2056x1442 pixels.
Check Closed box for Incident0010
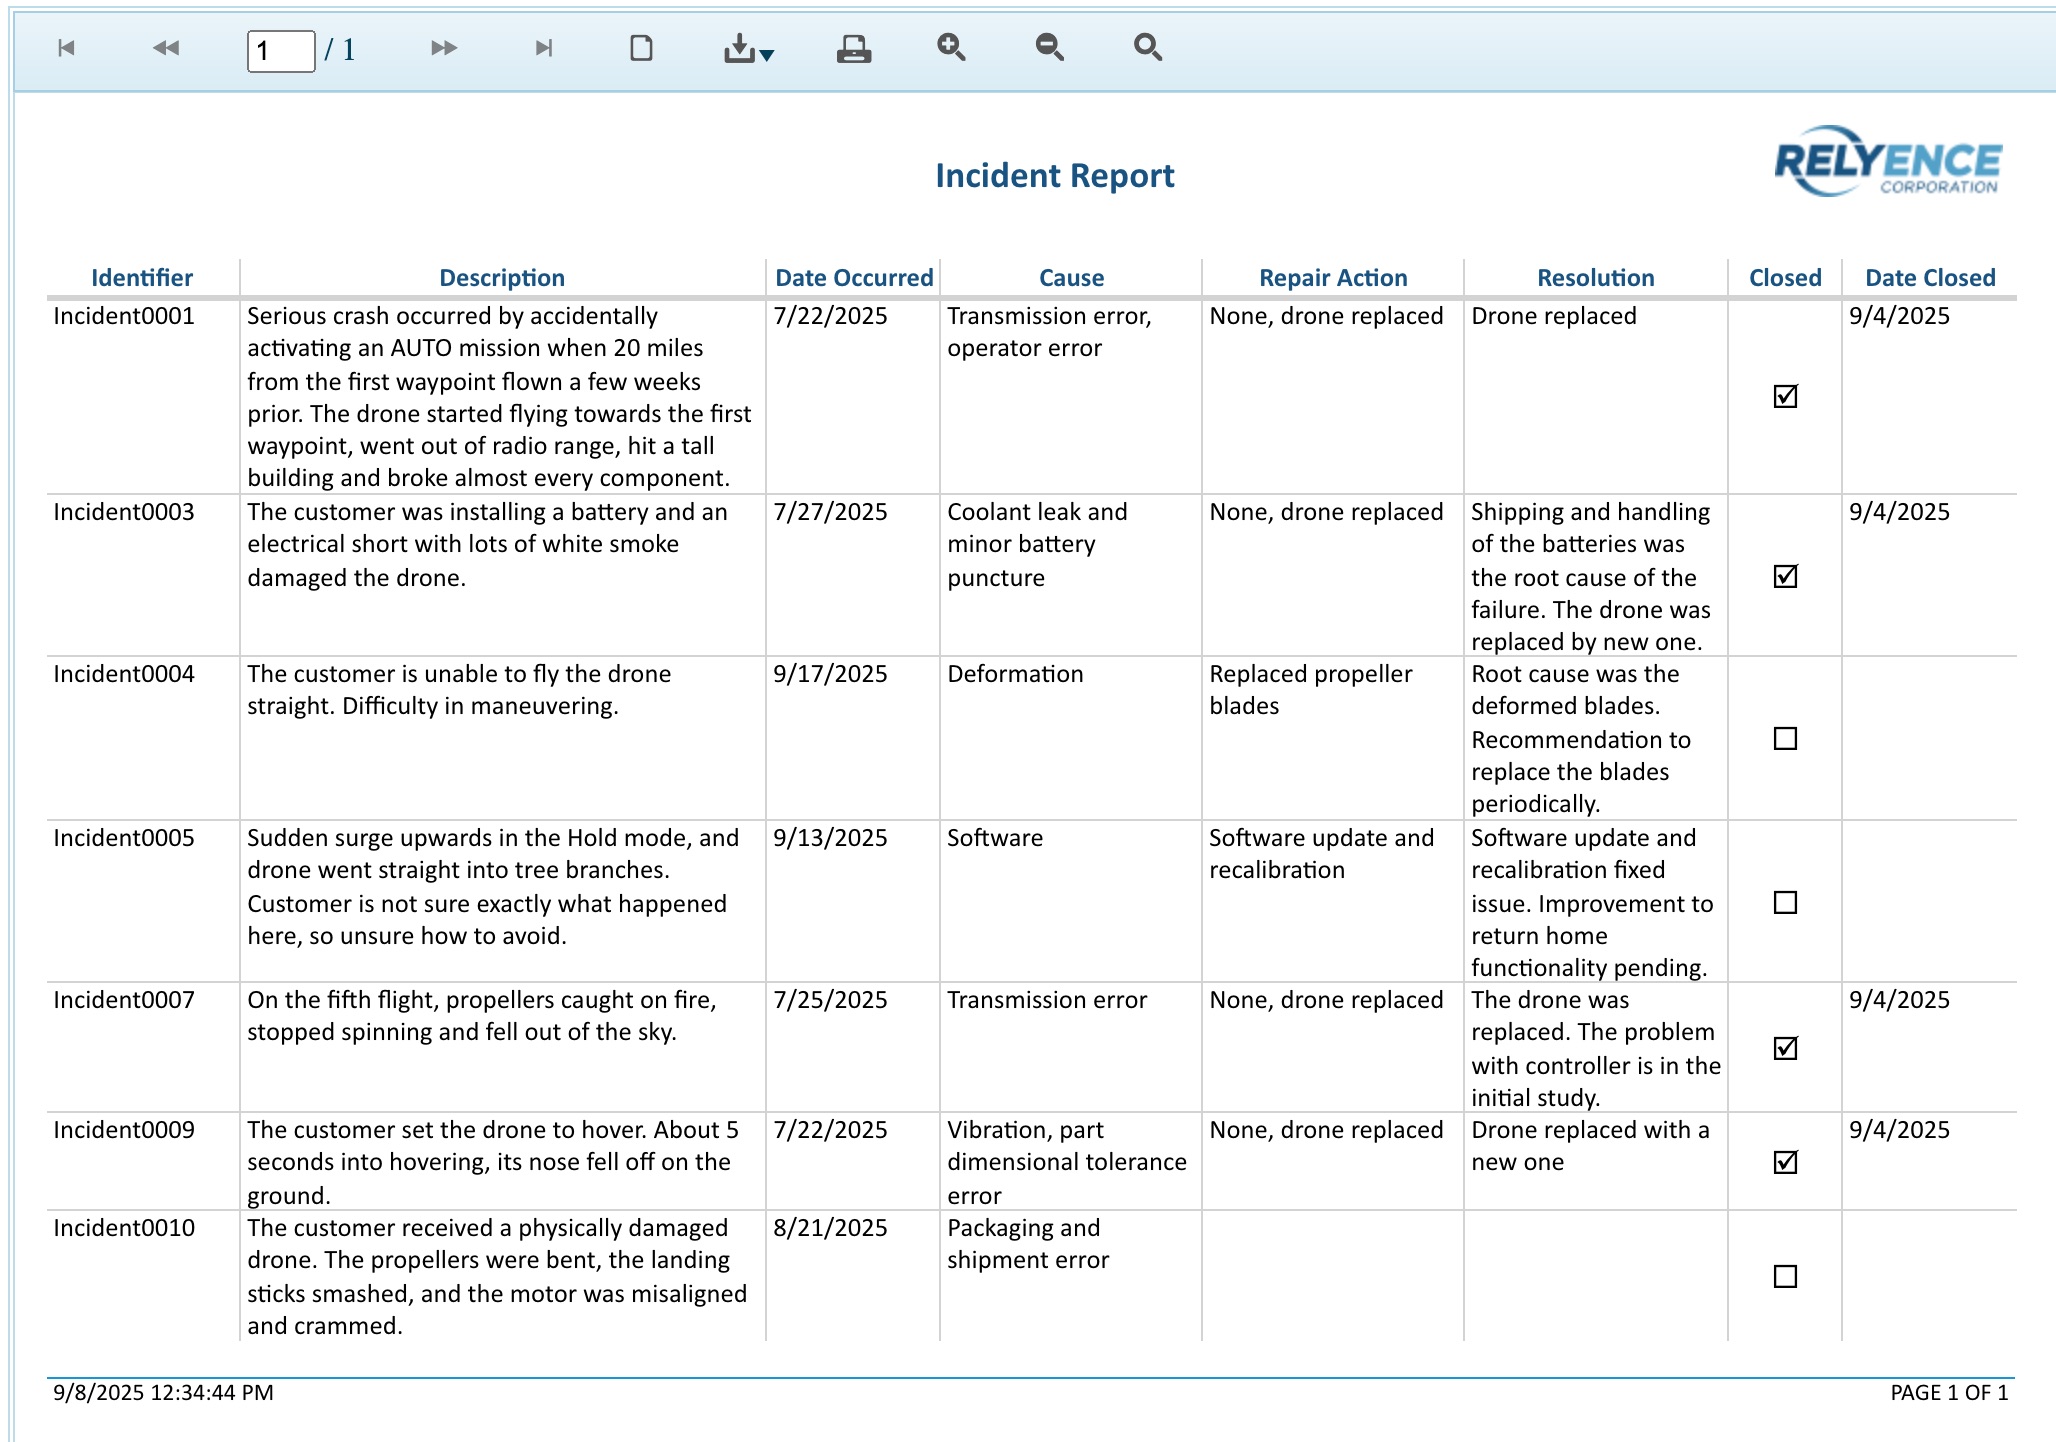[x=1785, y=1276]
